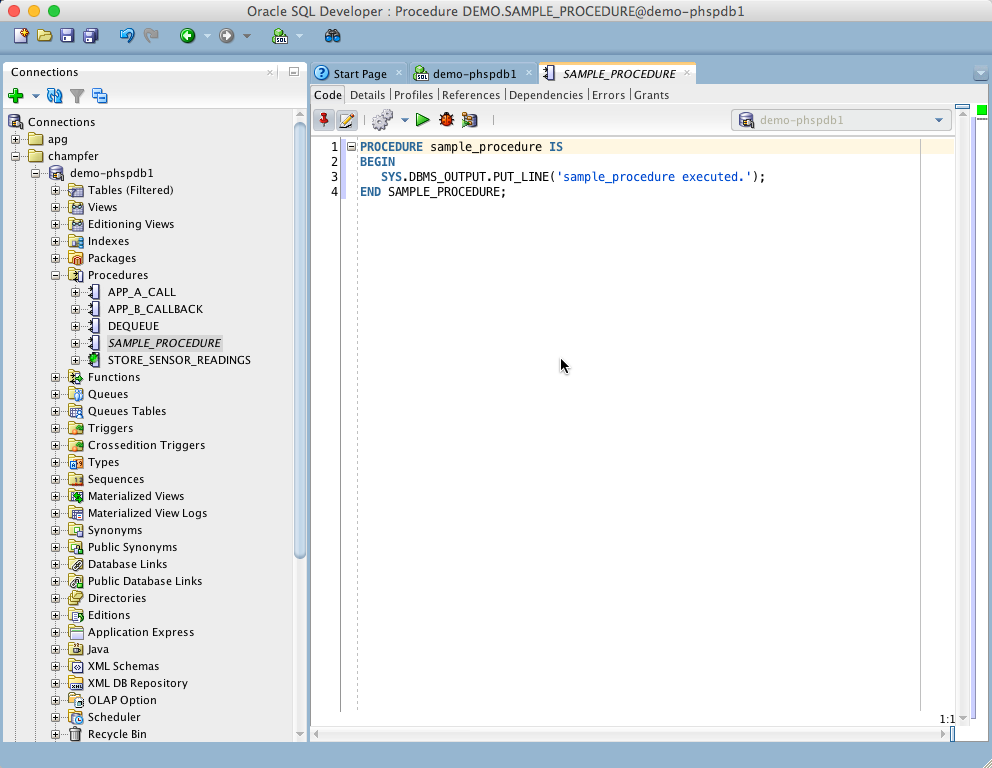
Task: Select the DEQUEUE procedure
Action: (133, 326)
